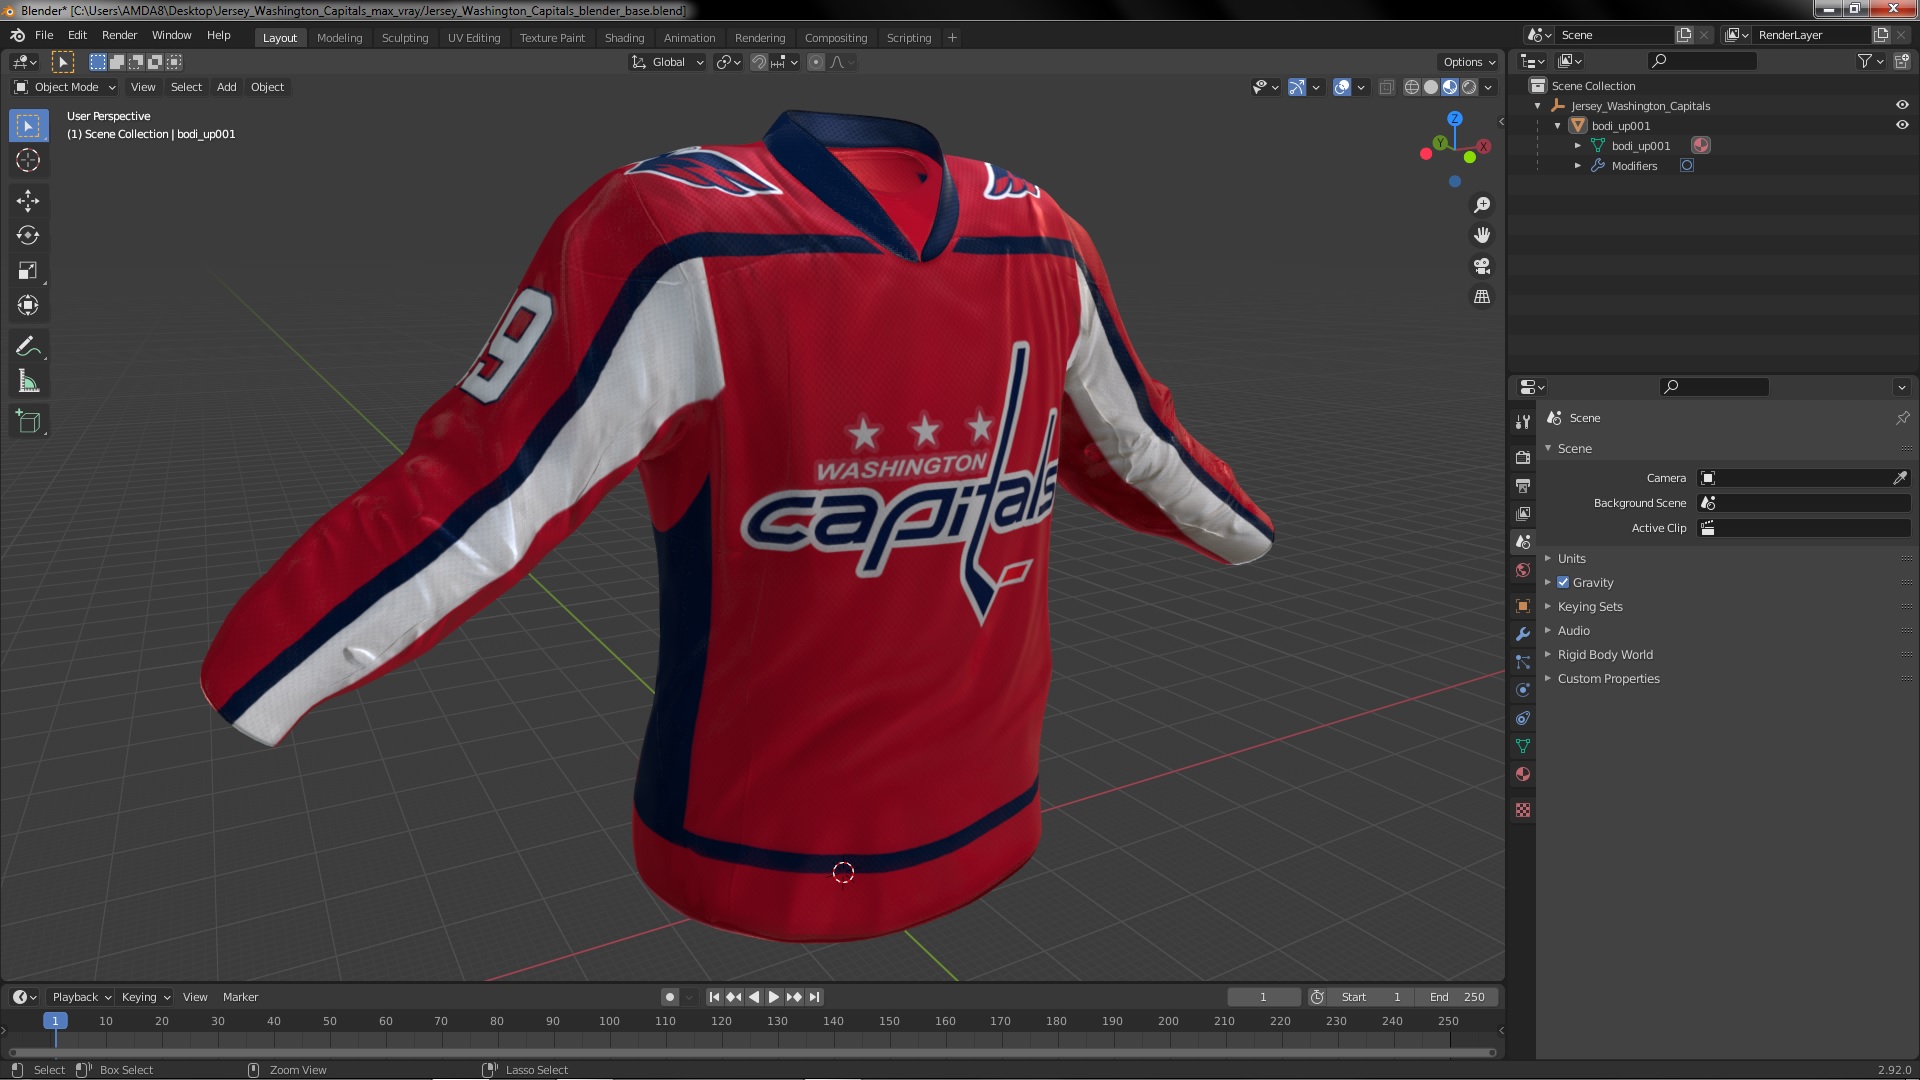
Task: Click the Camera field eyedropper
Action: (x=1900, y=478)
